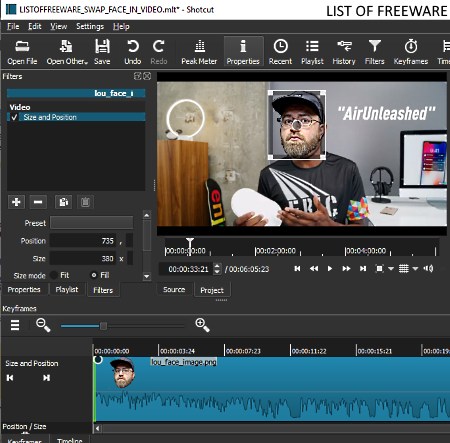Skip to the start of playback
The height and width of the screenshot is (443, 450).
(x=297, y=268)
